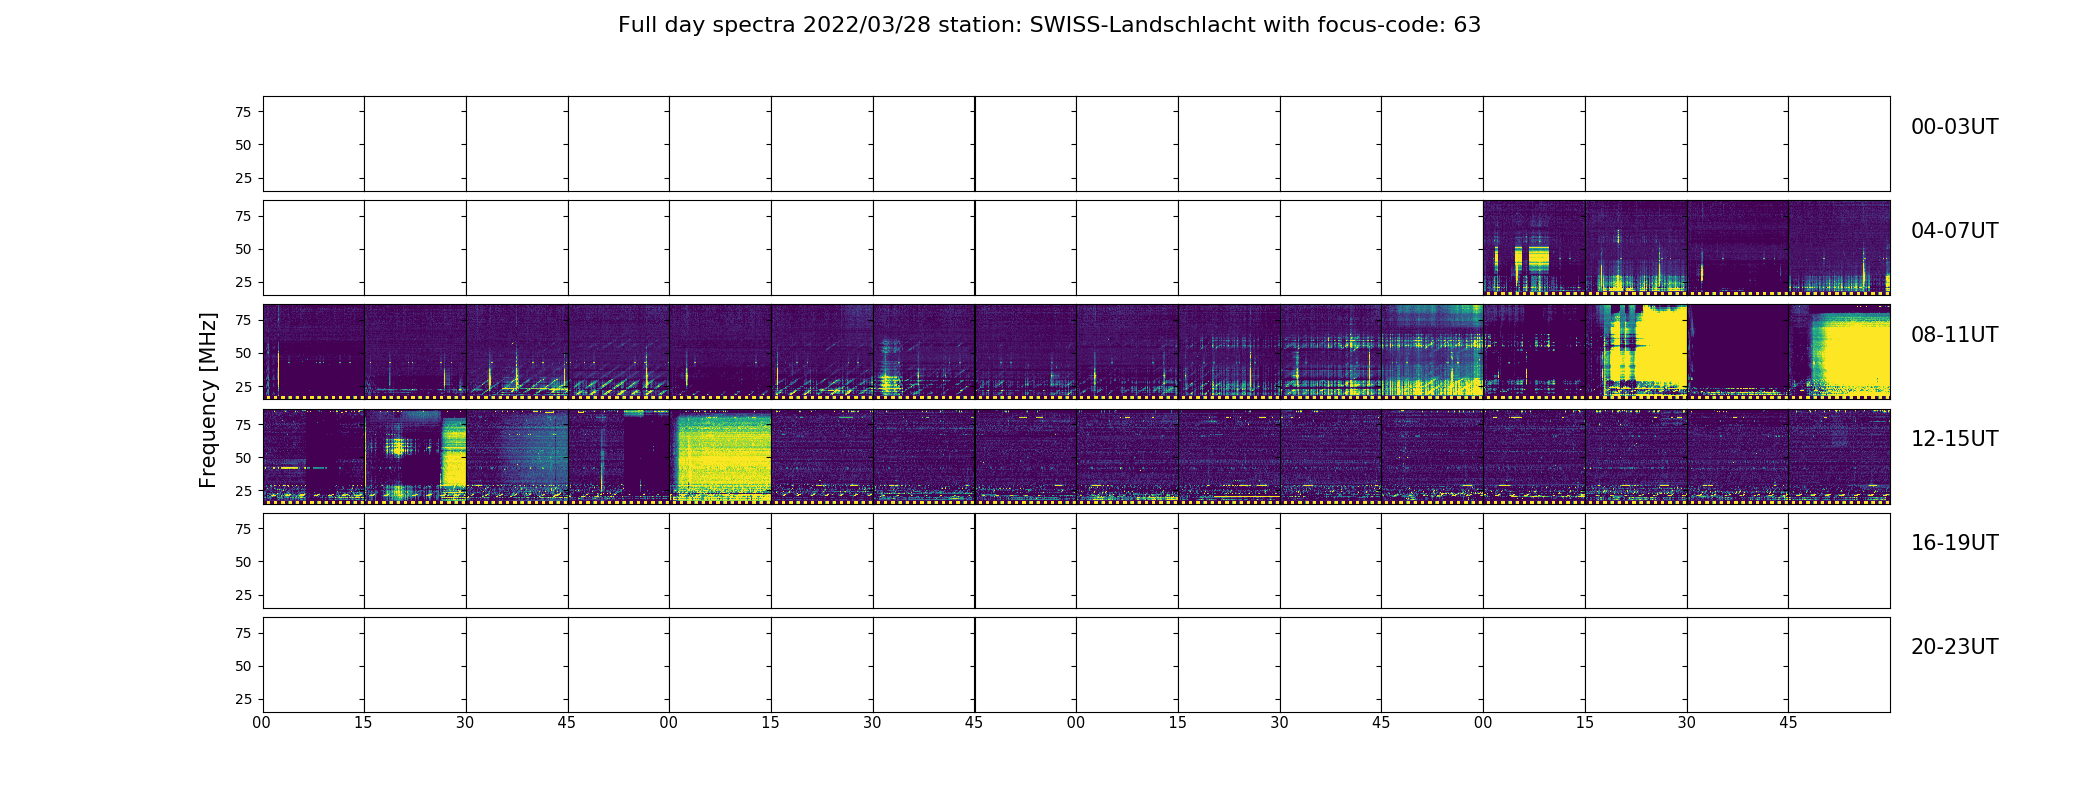Select the "20-23UT" row label
Image resolution: width=2100 pixels, height=800 pixels.
coord(1954,647)
